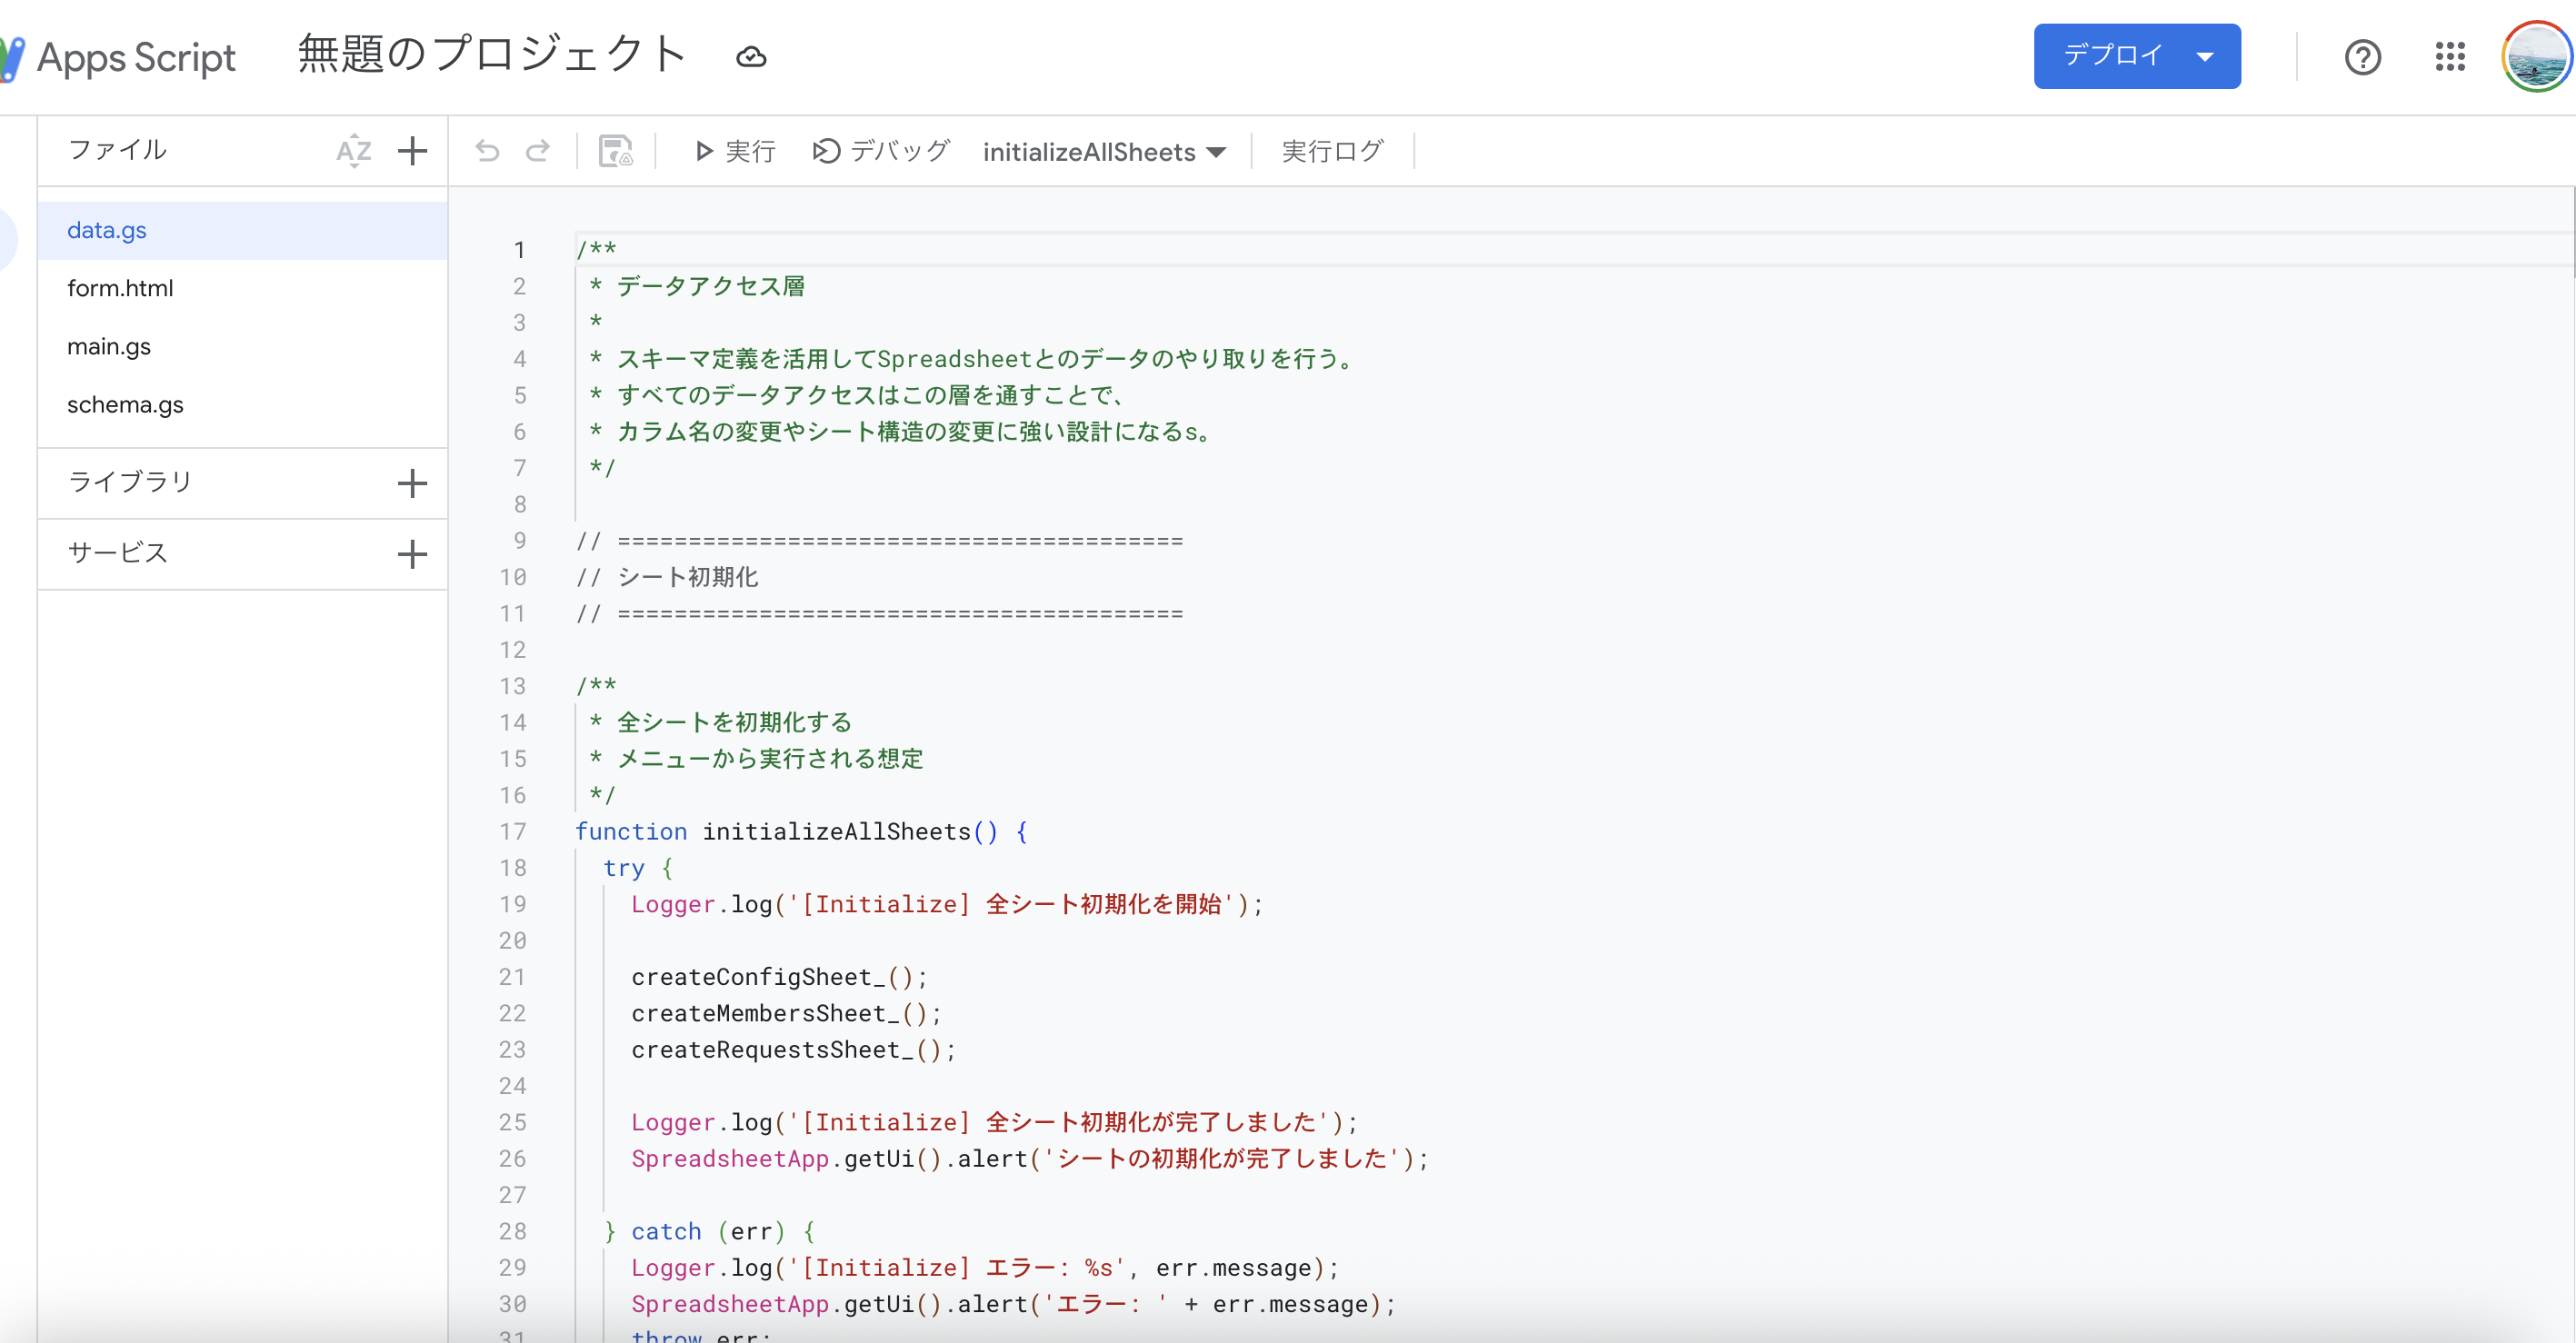
Task: Open the help menu
Action: 2363,57
